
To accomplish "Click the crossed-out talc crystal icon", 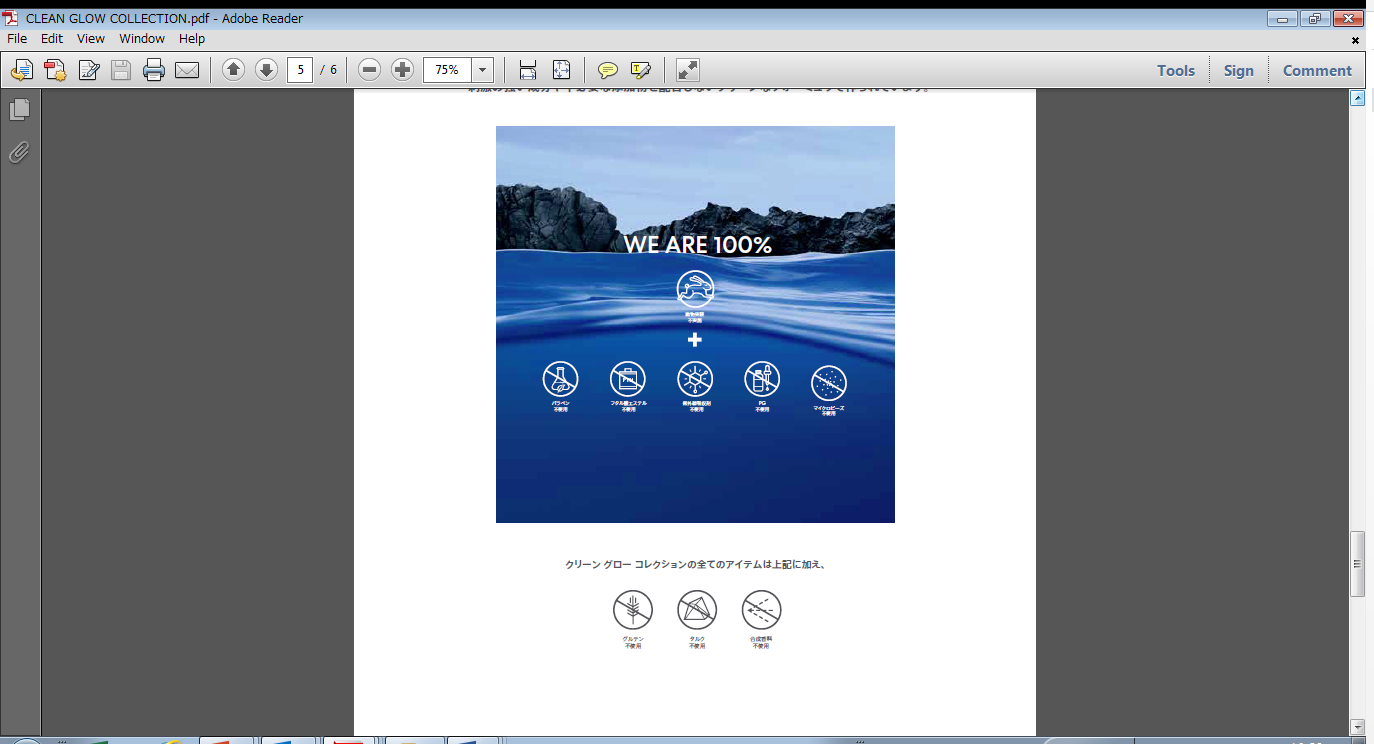I will (x=697, y=610).
